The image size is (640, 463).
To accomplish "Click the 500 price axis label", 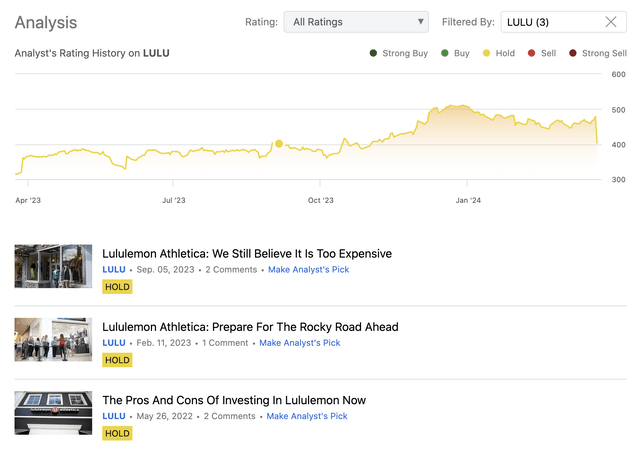I will tap(618, 110).
